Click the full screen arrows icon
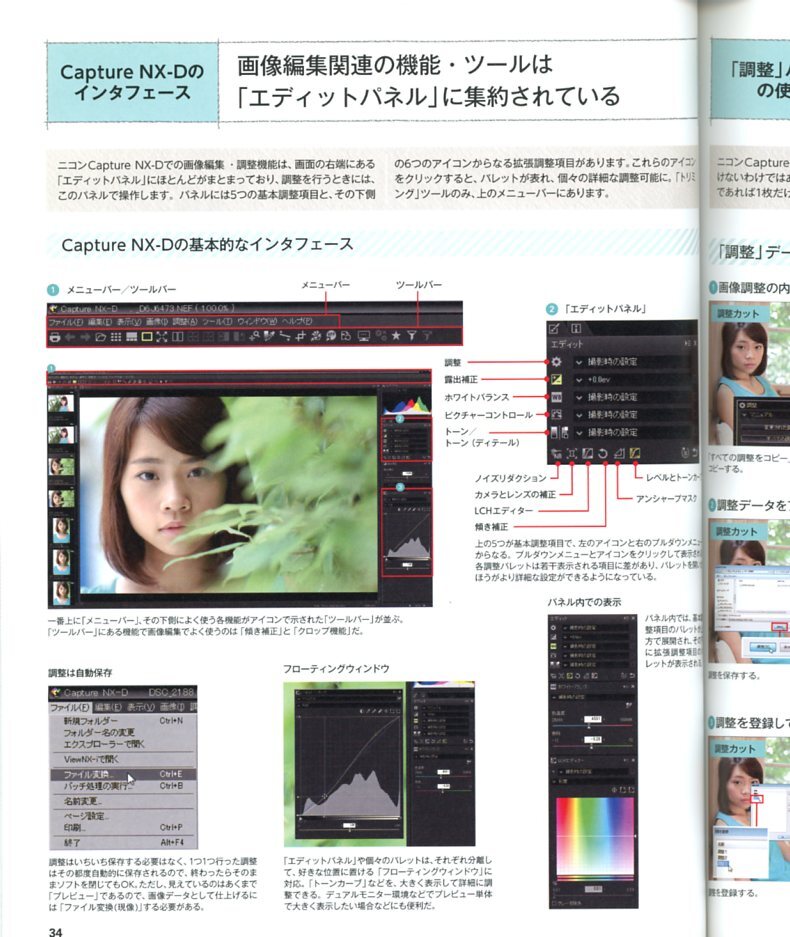Screen dimensions: 790x937 click(x=161, y=337)
